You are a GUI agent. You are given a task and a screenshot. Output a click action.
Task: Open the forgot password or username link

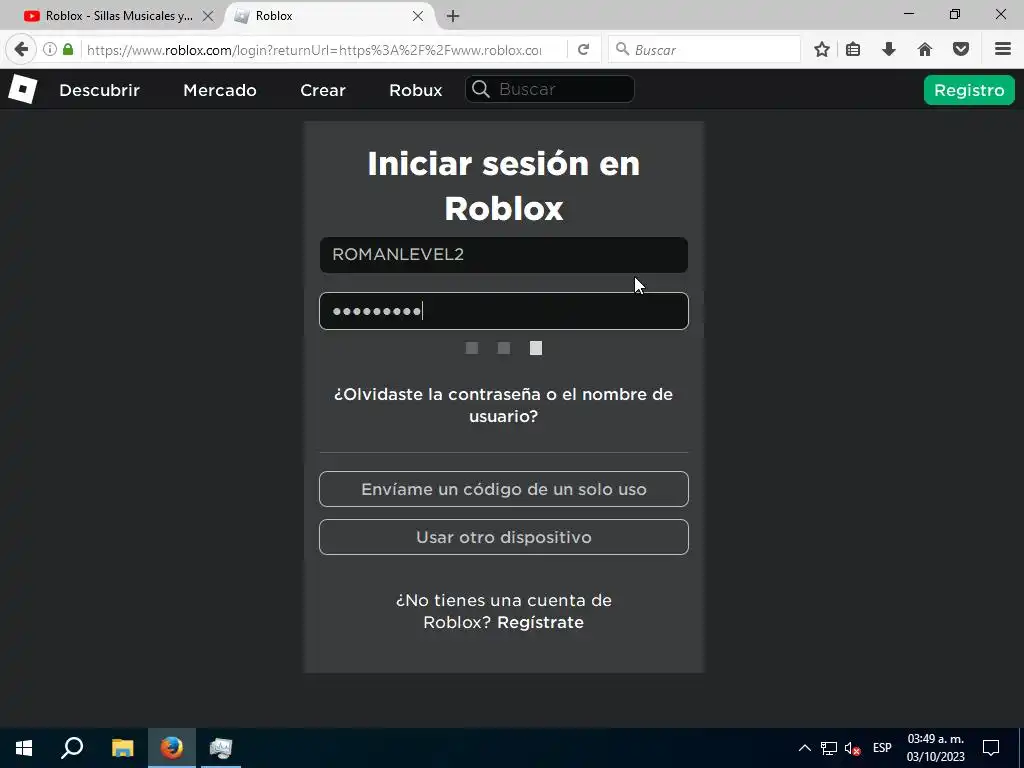click(504, 405)
